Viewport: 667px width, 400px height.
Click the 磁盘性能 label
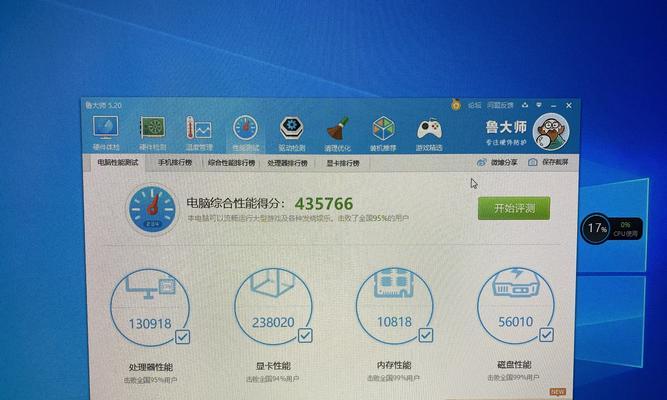pyautogui.click(x=514, y=365)
